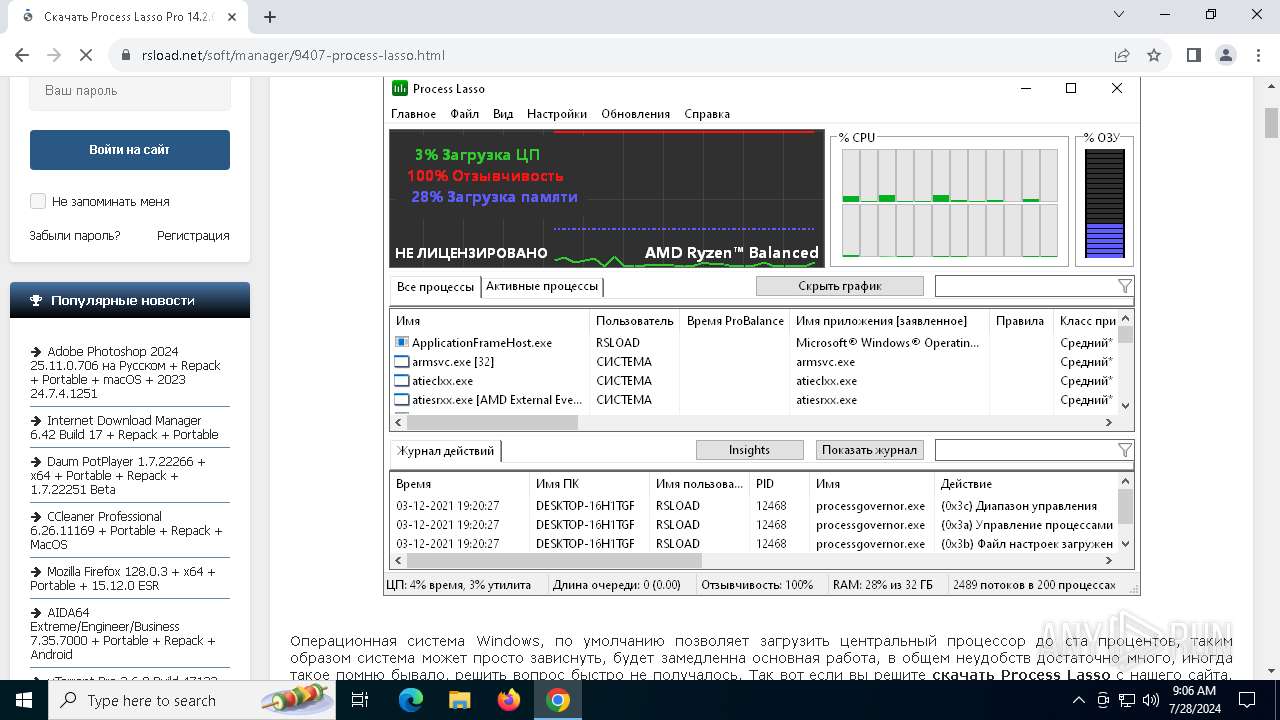Click the trophy icon in Популярные новости header
Image resolution: width=1280 pixels, height=720 pixels.
37,300
